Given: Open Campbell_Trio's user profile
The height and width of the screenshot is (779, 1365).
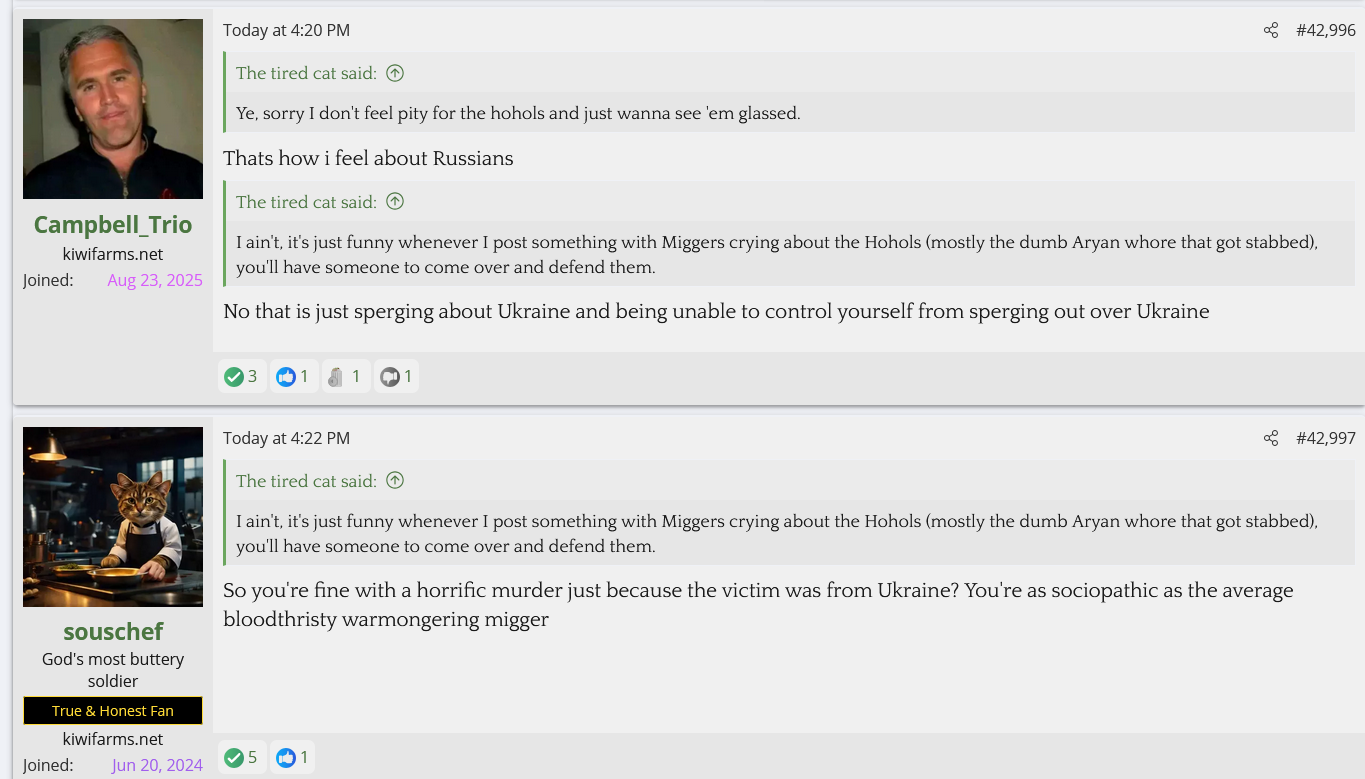Looking at the screenshot, I should pos(113,224).
